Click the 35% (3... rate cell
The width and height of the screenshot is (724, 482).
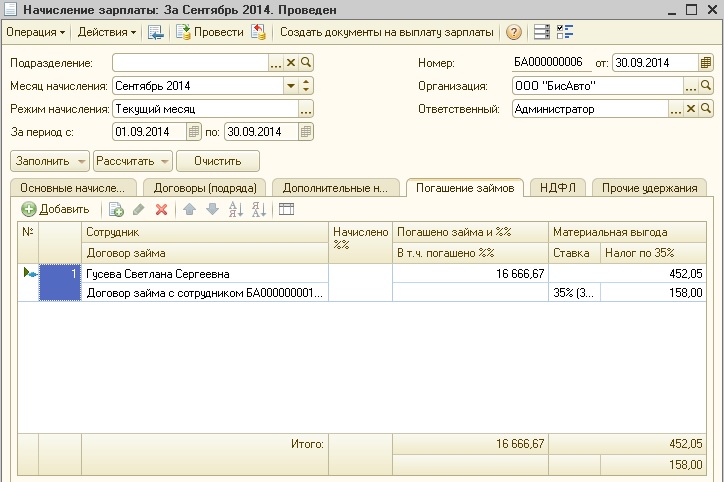[574, 293]
